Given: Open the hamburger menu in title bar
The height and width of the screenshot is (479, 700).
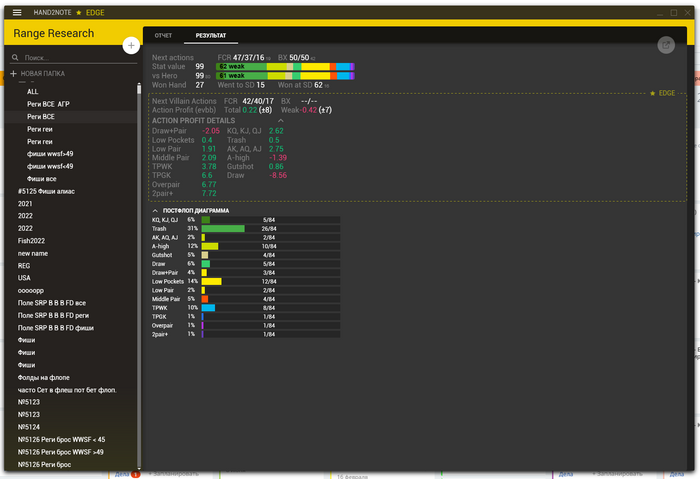Looking at the screenshot, I should [x=17, y=12].
